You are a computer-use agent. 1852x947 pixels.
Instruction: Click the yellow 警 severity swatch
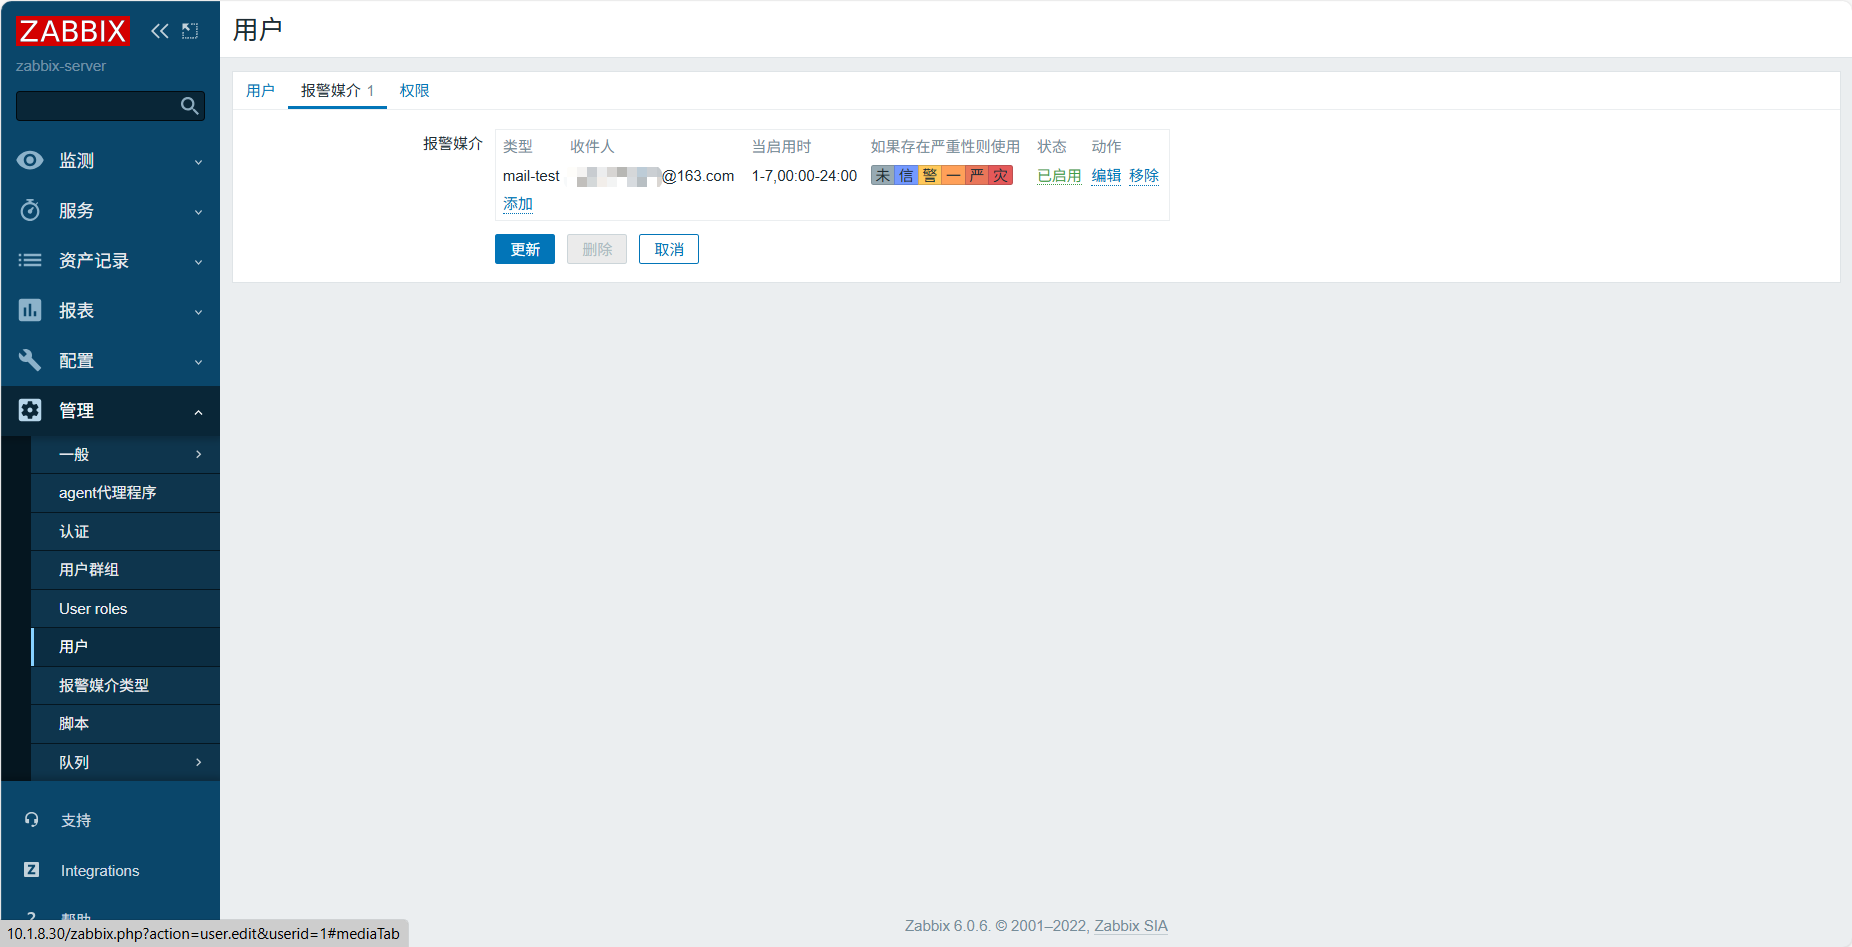(x=929, y=176)
